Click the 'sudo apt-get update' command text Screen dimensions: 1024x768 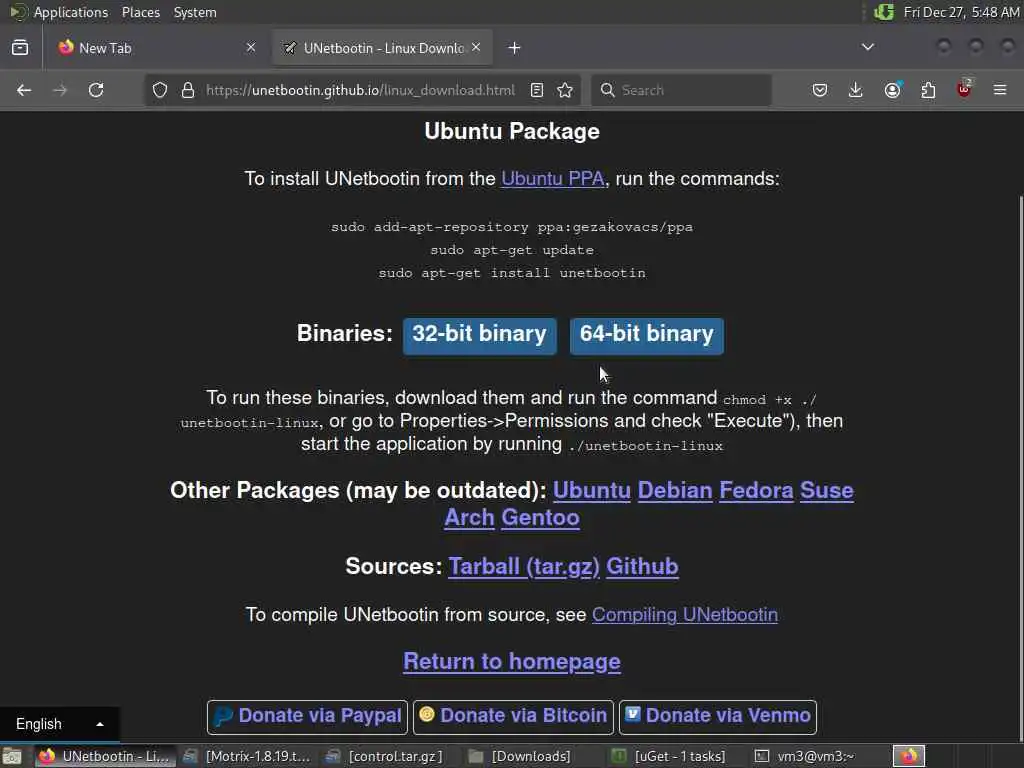(x=512, y=250)
